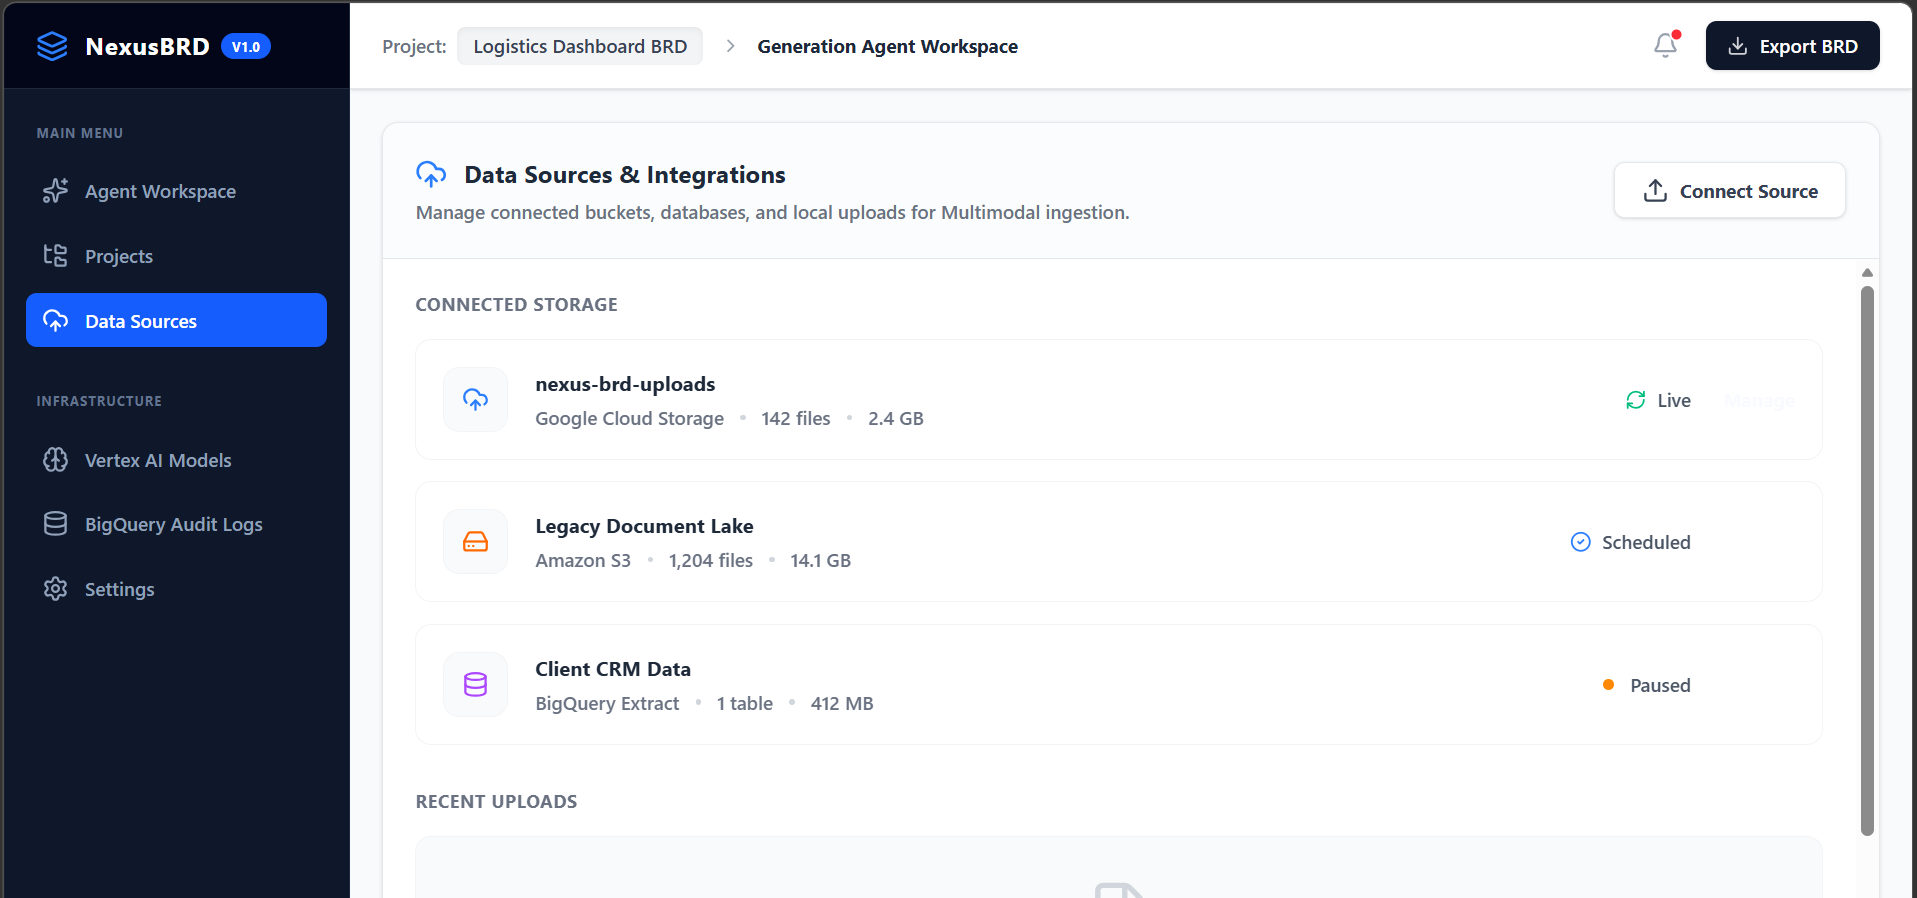Click the nexus-brd-uploads cloud storage icon
The width and height of the screenshot is (1917, 898).
click(476, 400)
